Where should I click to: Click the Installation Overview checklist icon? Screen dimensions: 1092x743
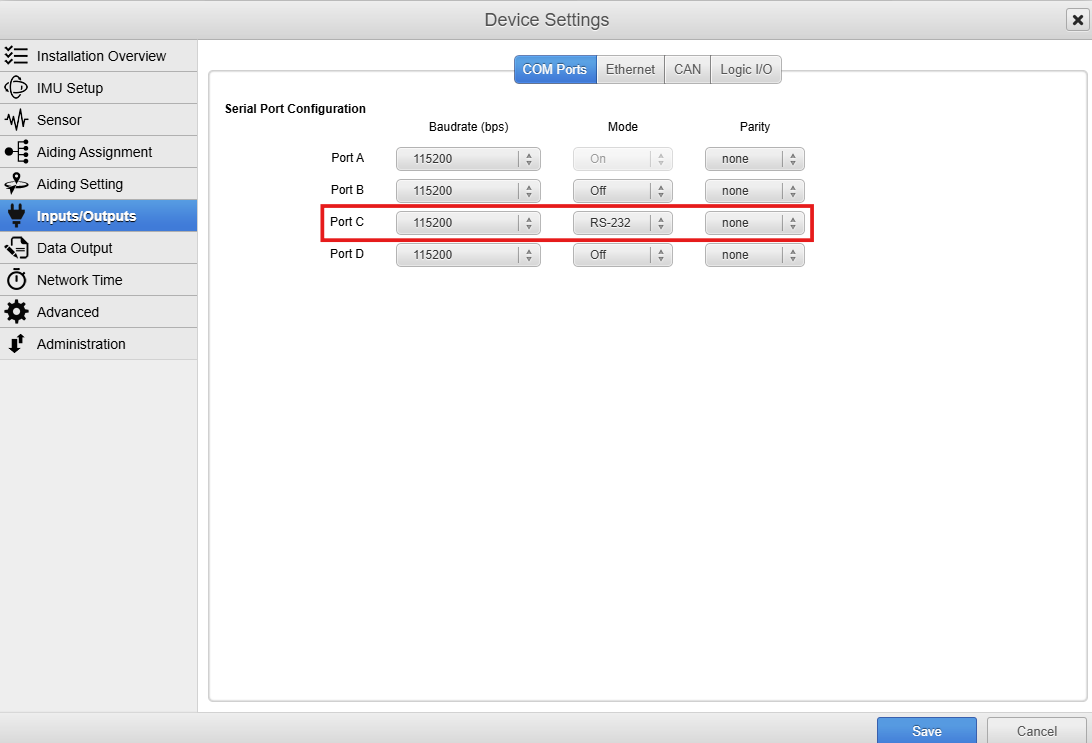(x=16, y=56)
